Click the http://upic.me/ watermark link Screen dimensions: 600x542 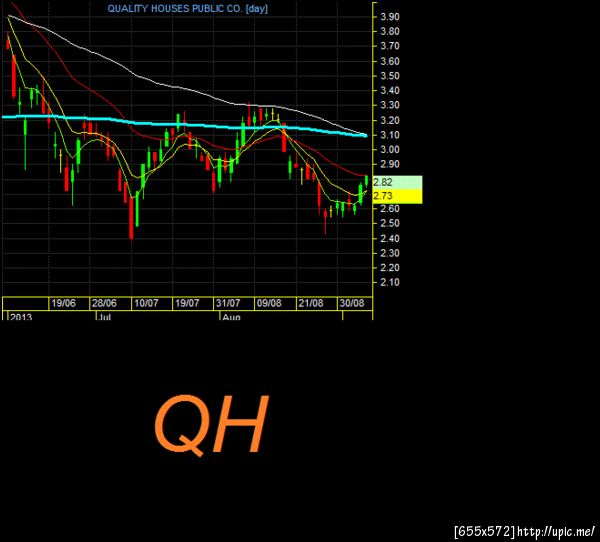pyautogui.click(x=556, y=532)
